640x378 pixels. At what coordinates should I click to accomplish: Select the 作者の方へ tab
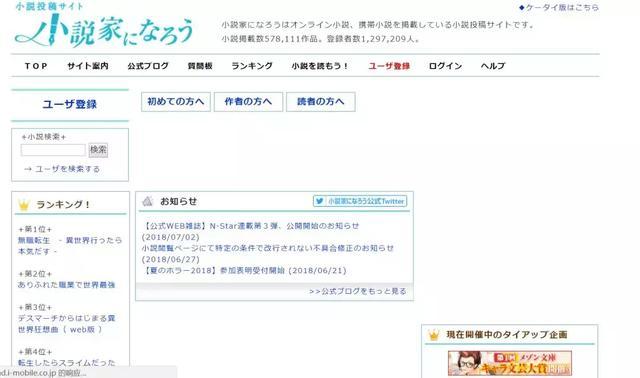click(248, 102)
